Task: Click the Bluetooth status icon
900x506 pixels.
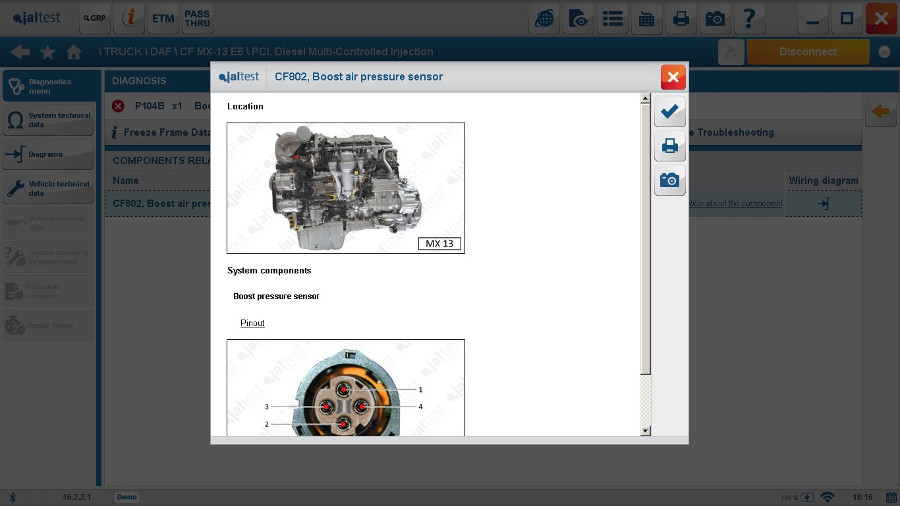Action: (x=12, y=497)
